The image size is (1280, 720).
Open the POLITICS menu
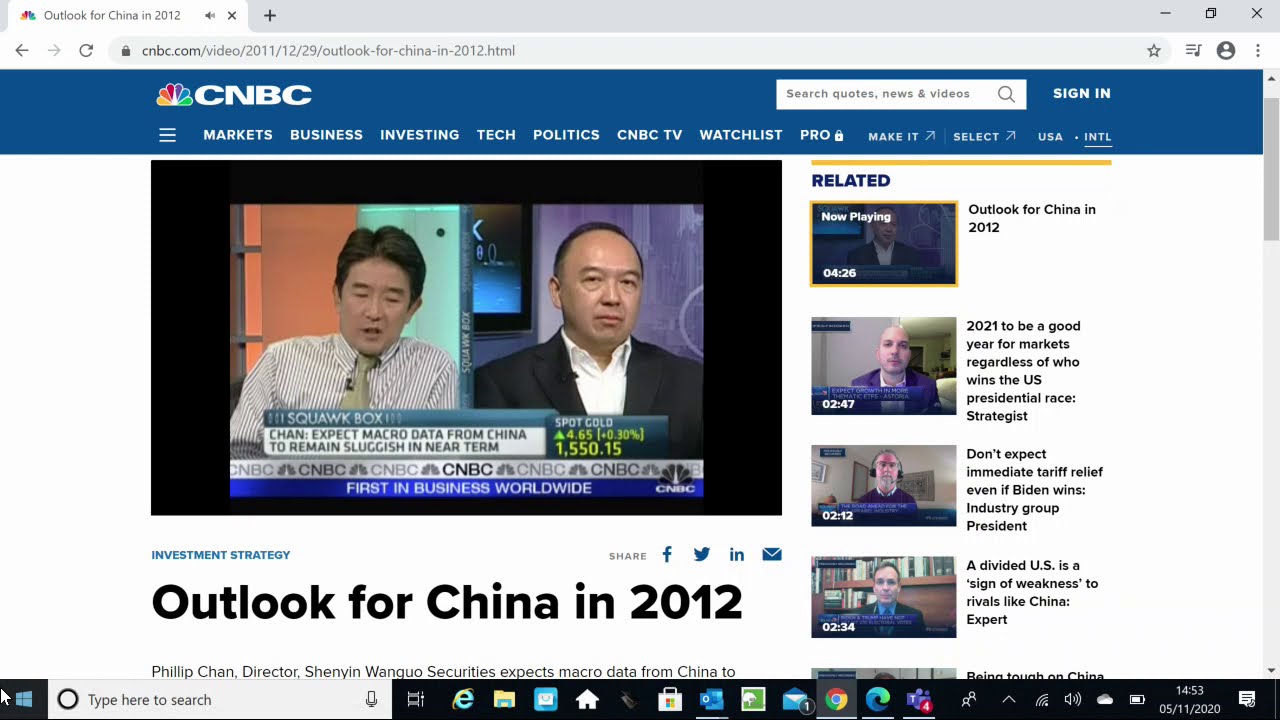coord(566,135)
